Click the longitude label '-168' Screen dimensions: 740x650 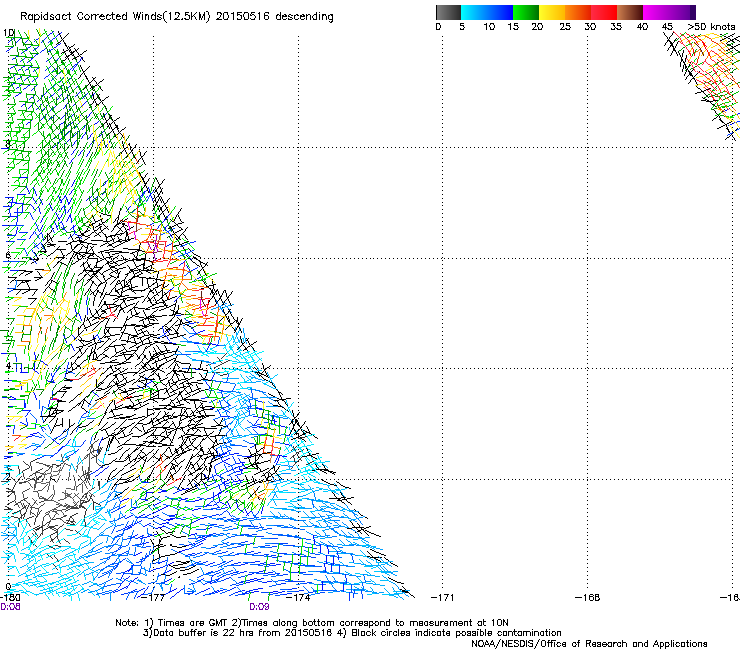pyautogui.click(x=588, y=598)
